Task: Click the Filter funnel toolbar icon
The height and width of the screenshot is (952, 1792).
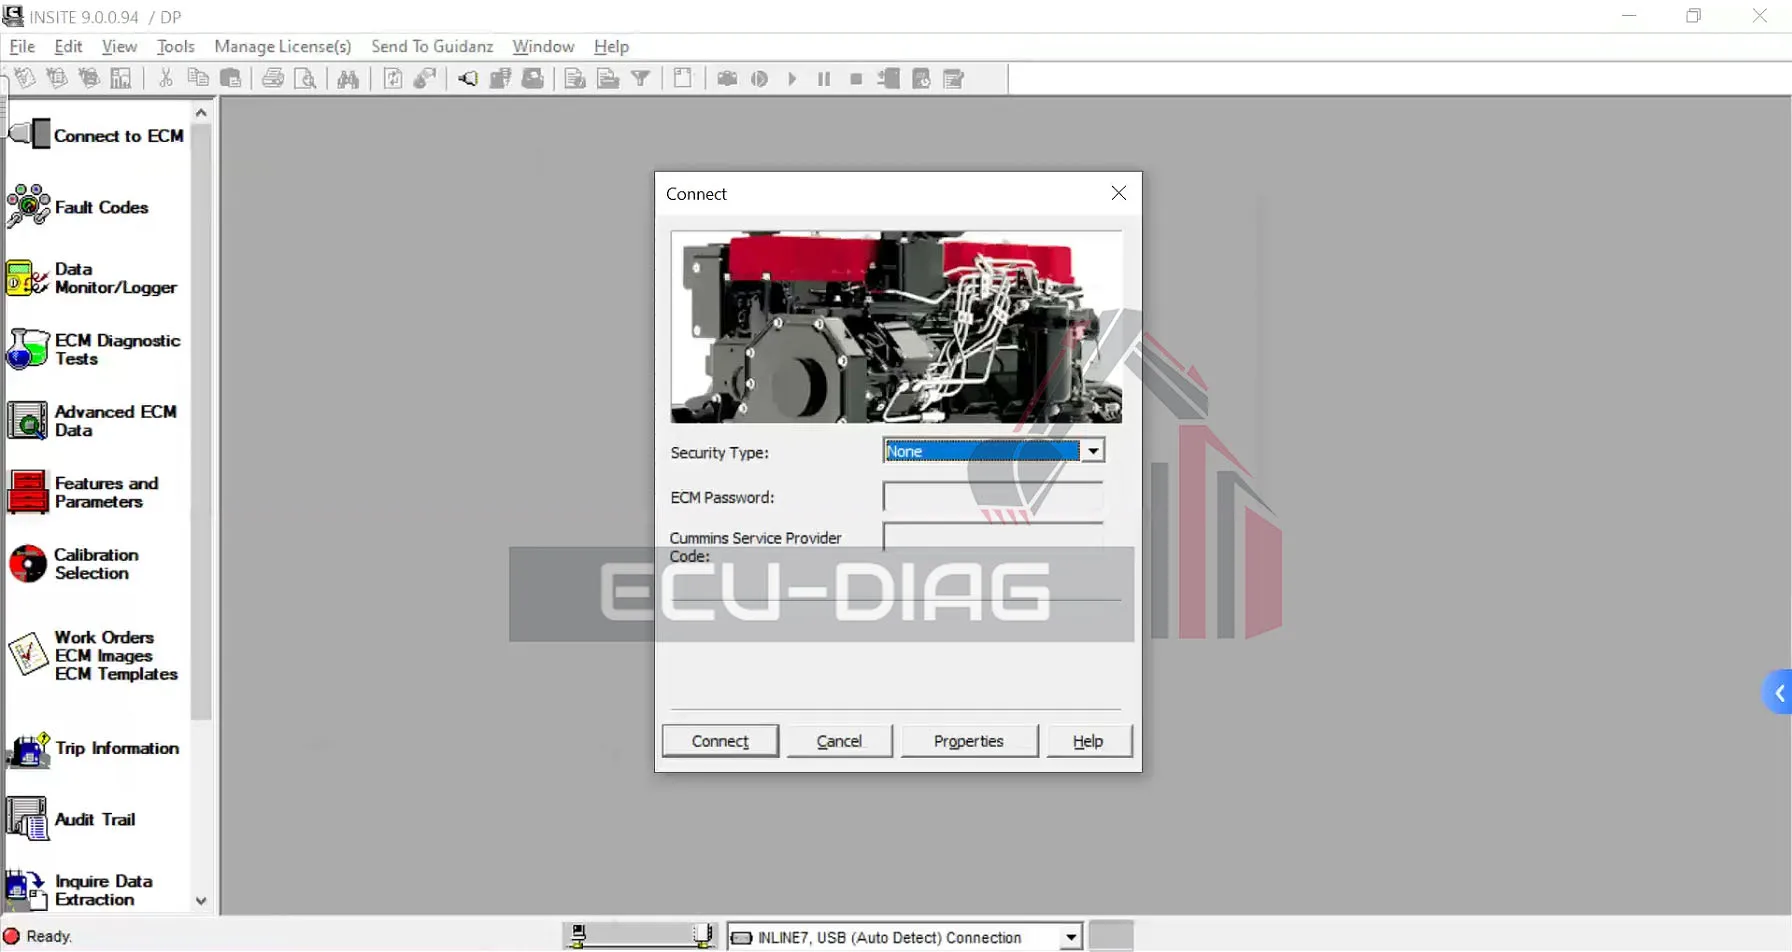Action: (641, 78)
